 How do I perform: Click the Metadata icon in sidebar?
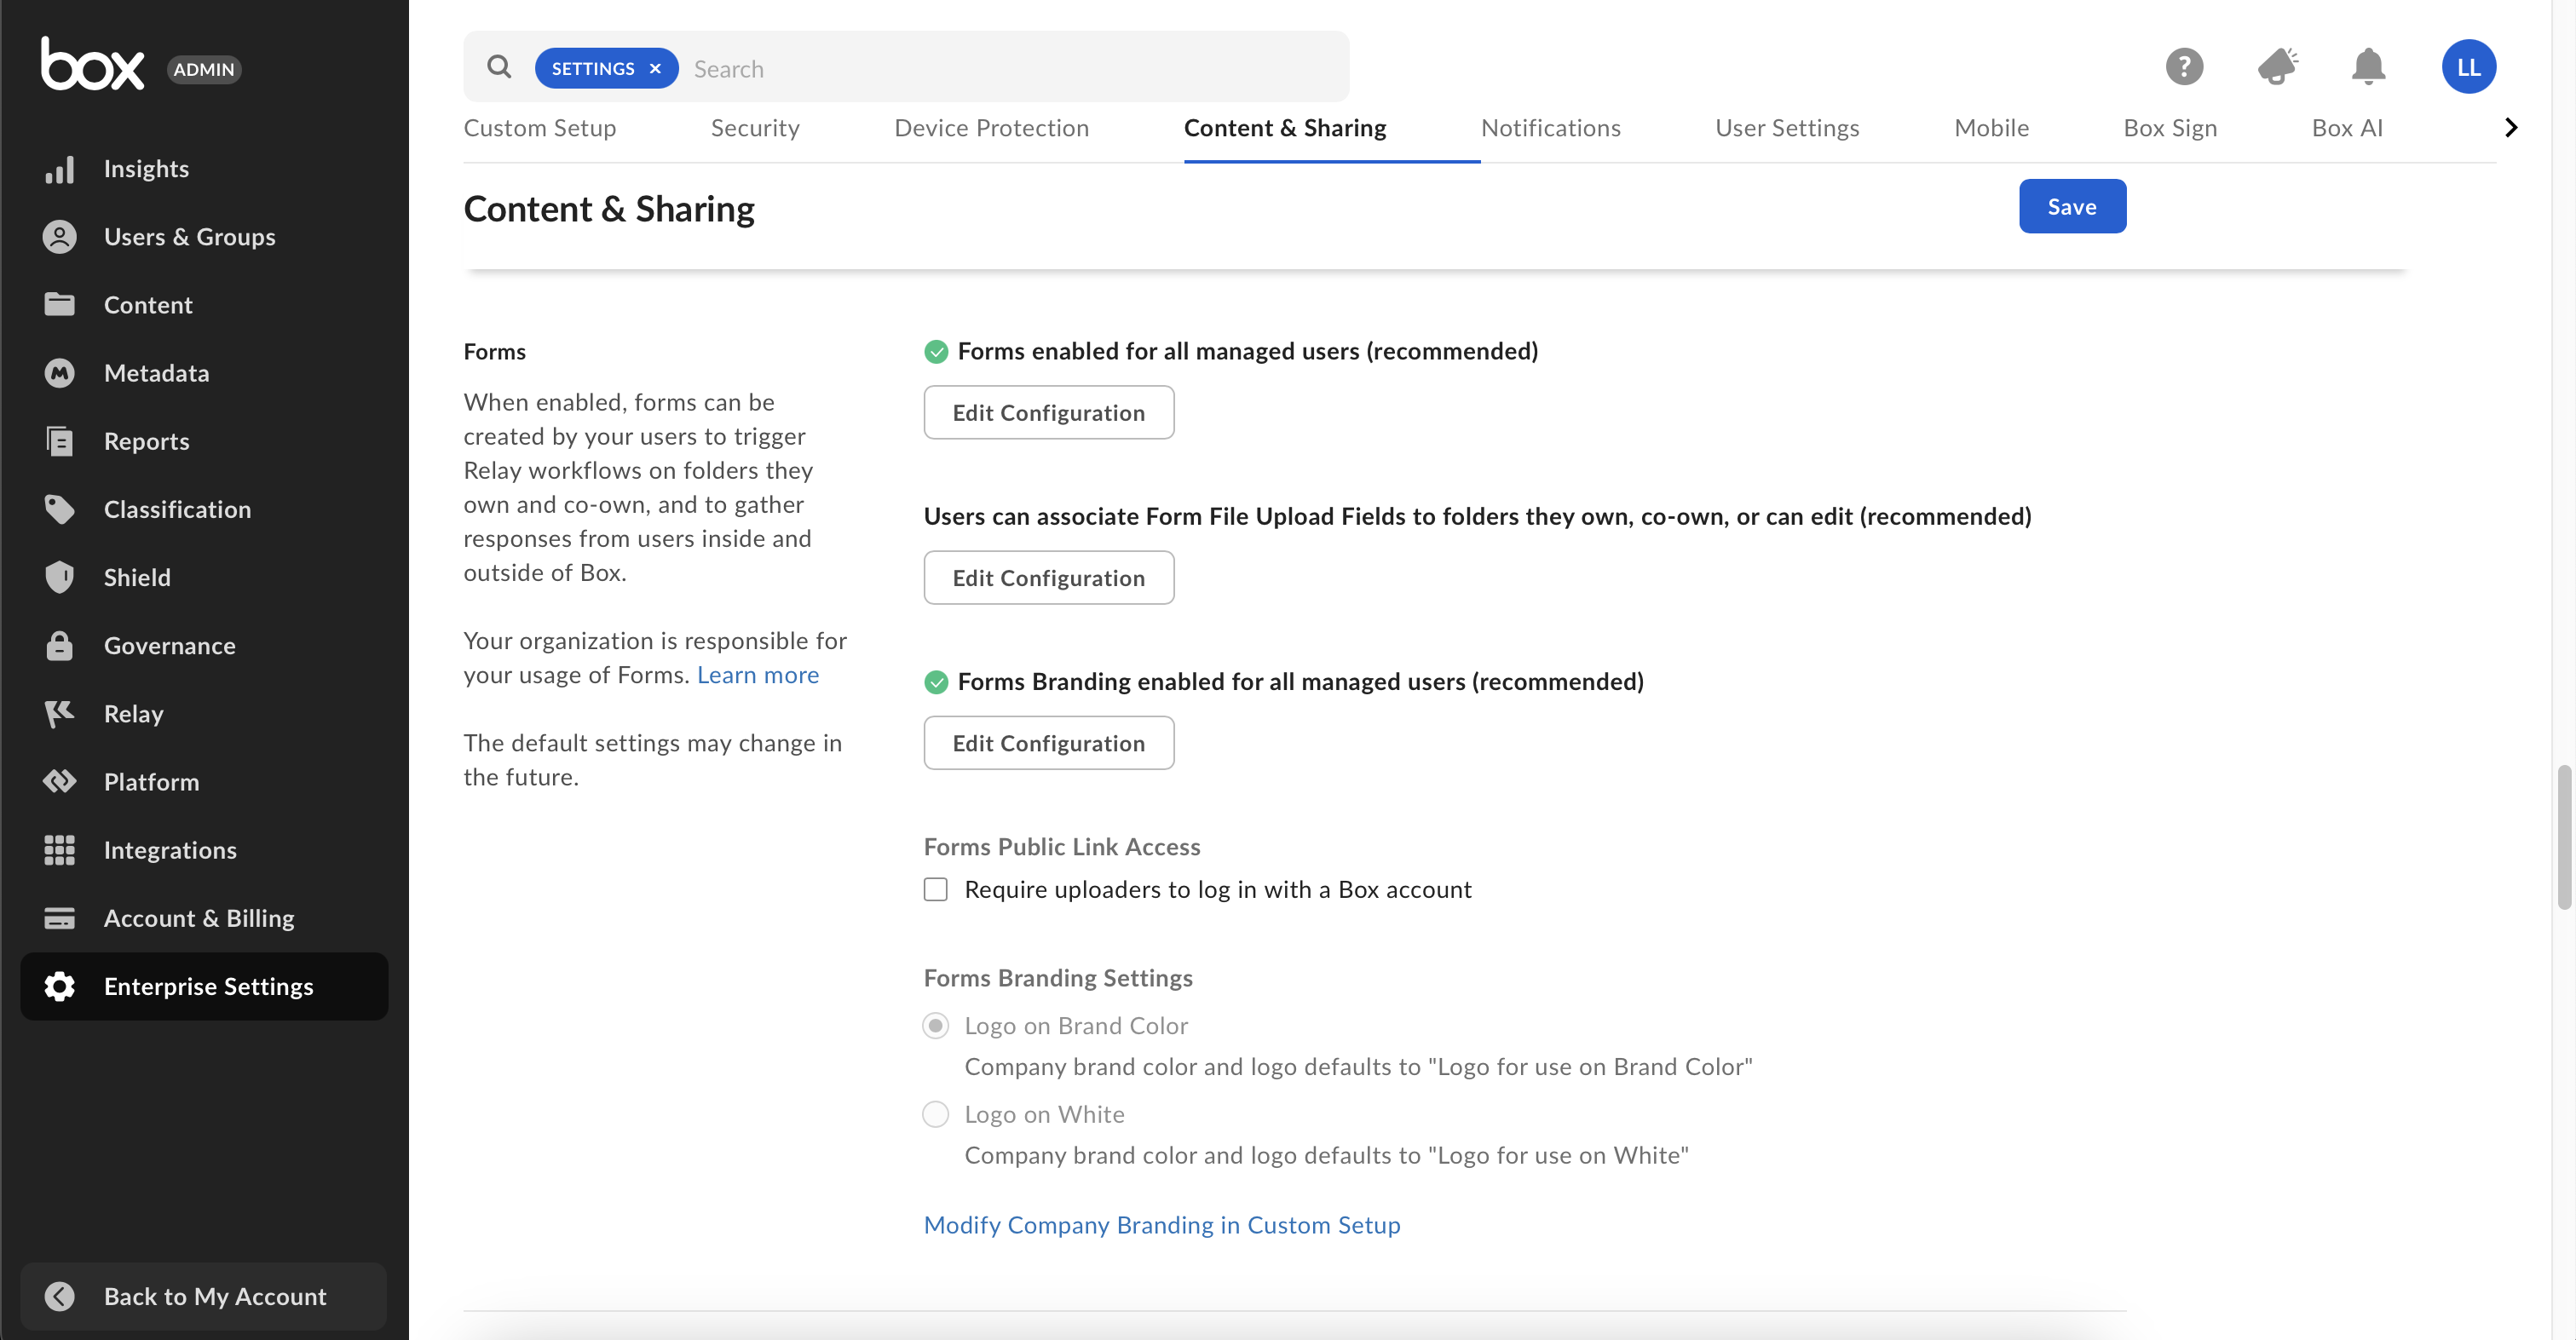pyautogui.click(x=59, y=373)
